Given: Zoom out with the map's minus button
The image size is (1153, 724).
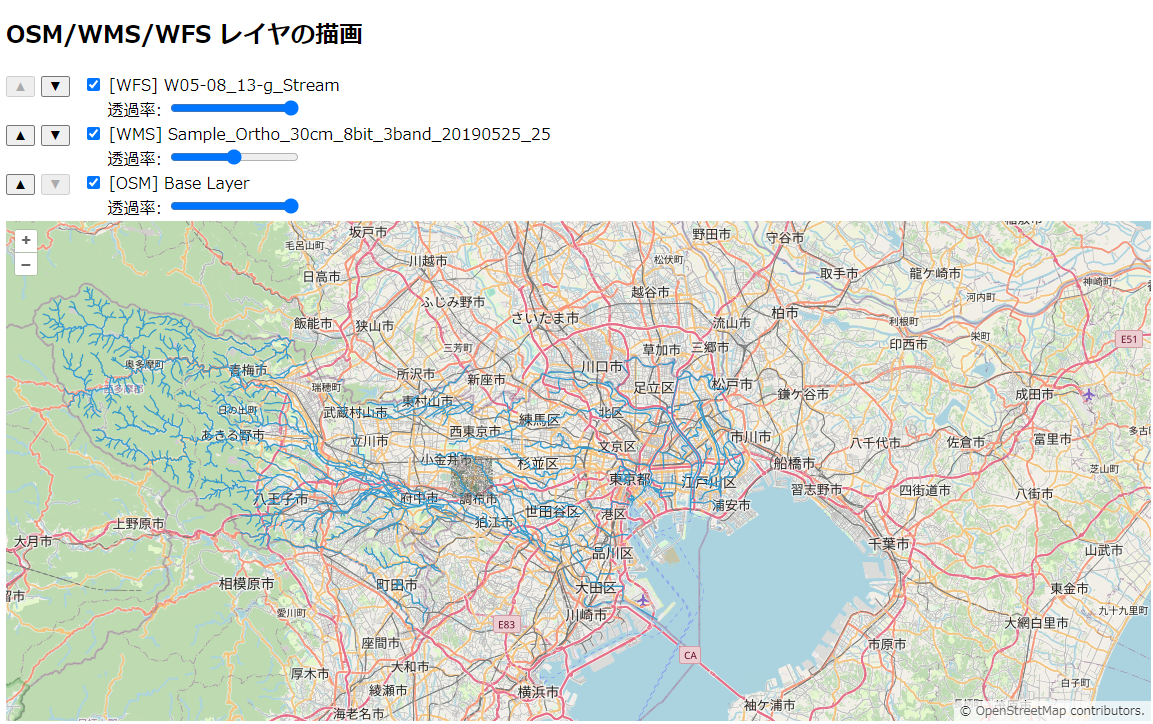Looking at the screenshot, I should pyautogui.click(x=25, y=264).
